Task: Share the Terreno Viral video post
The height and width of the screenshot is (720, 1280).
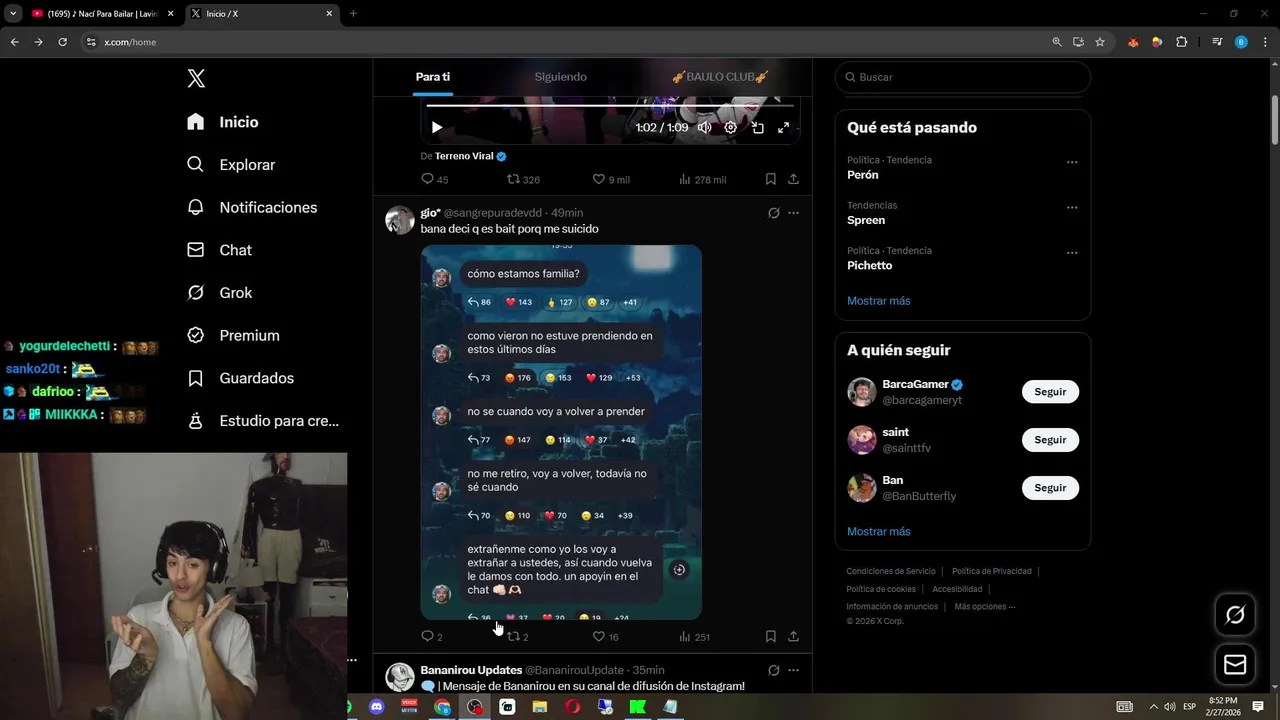Action: pyautogui.click(x=793, y=179)
